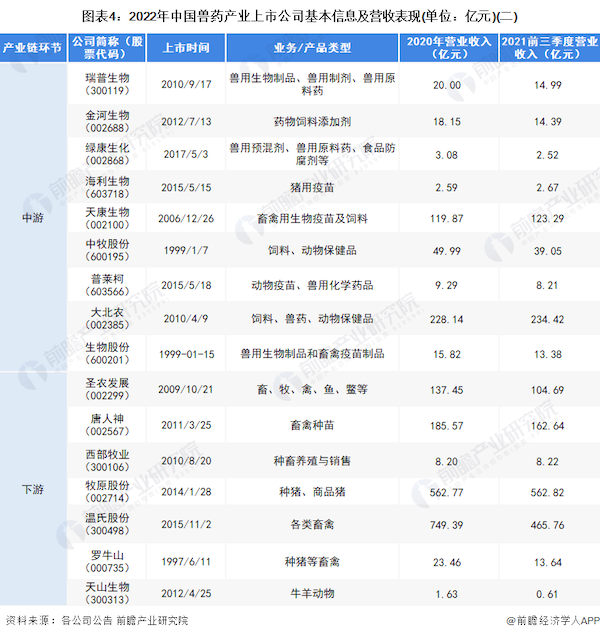600x637 pixels.
Task: Select company 天山生物 (300313)
Action: [x=107, y=593]
